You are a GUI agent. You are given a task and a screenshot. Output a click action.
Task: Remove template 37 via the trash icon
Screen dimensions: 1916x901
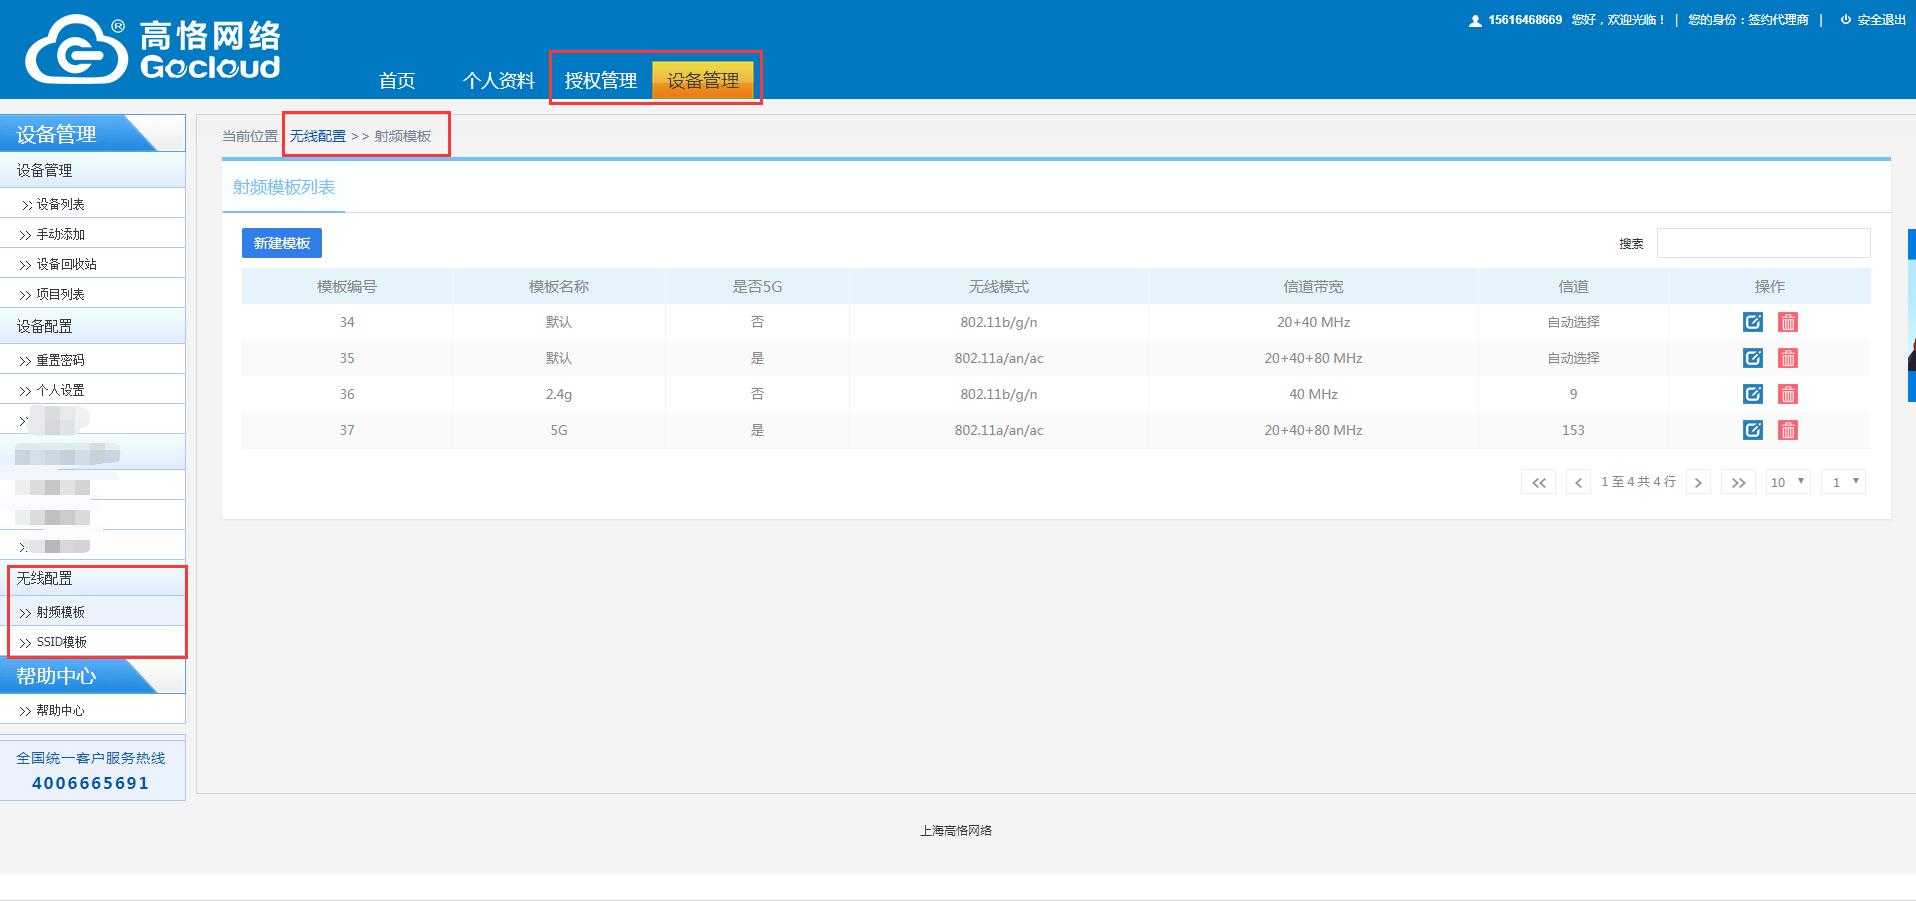click(x=1788, y=430)
